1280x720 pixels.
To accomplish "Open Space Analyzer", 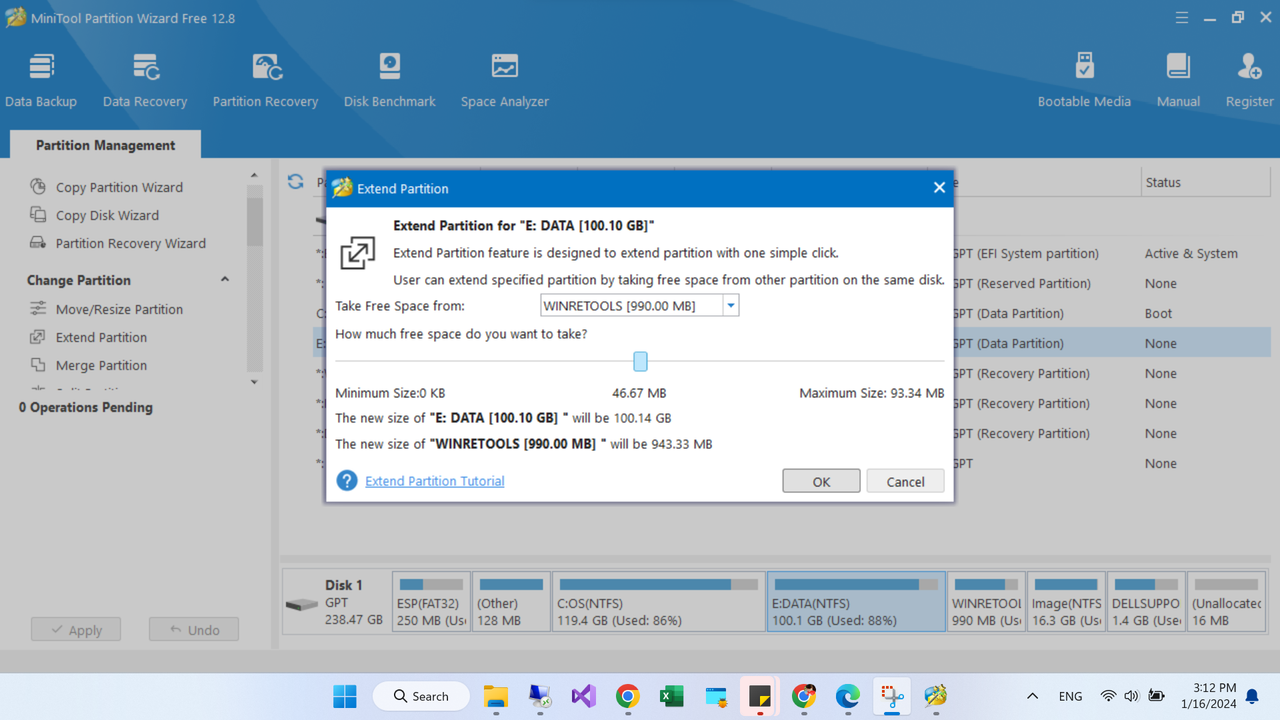I will [504, 80].
